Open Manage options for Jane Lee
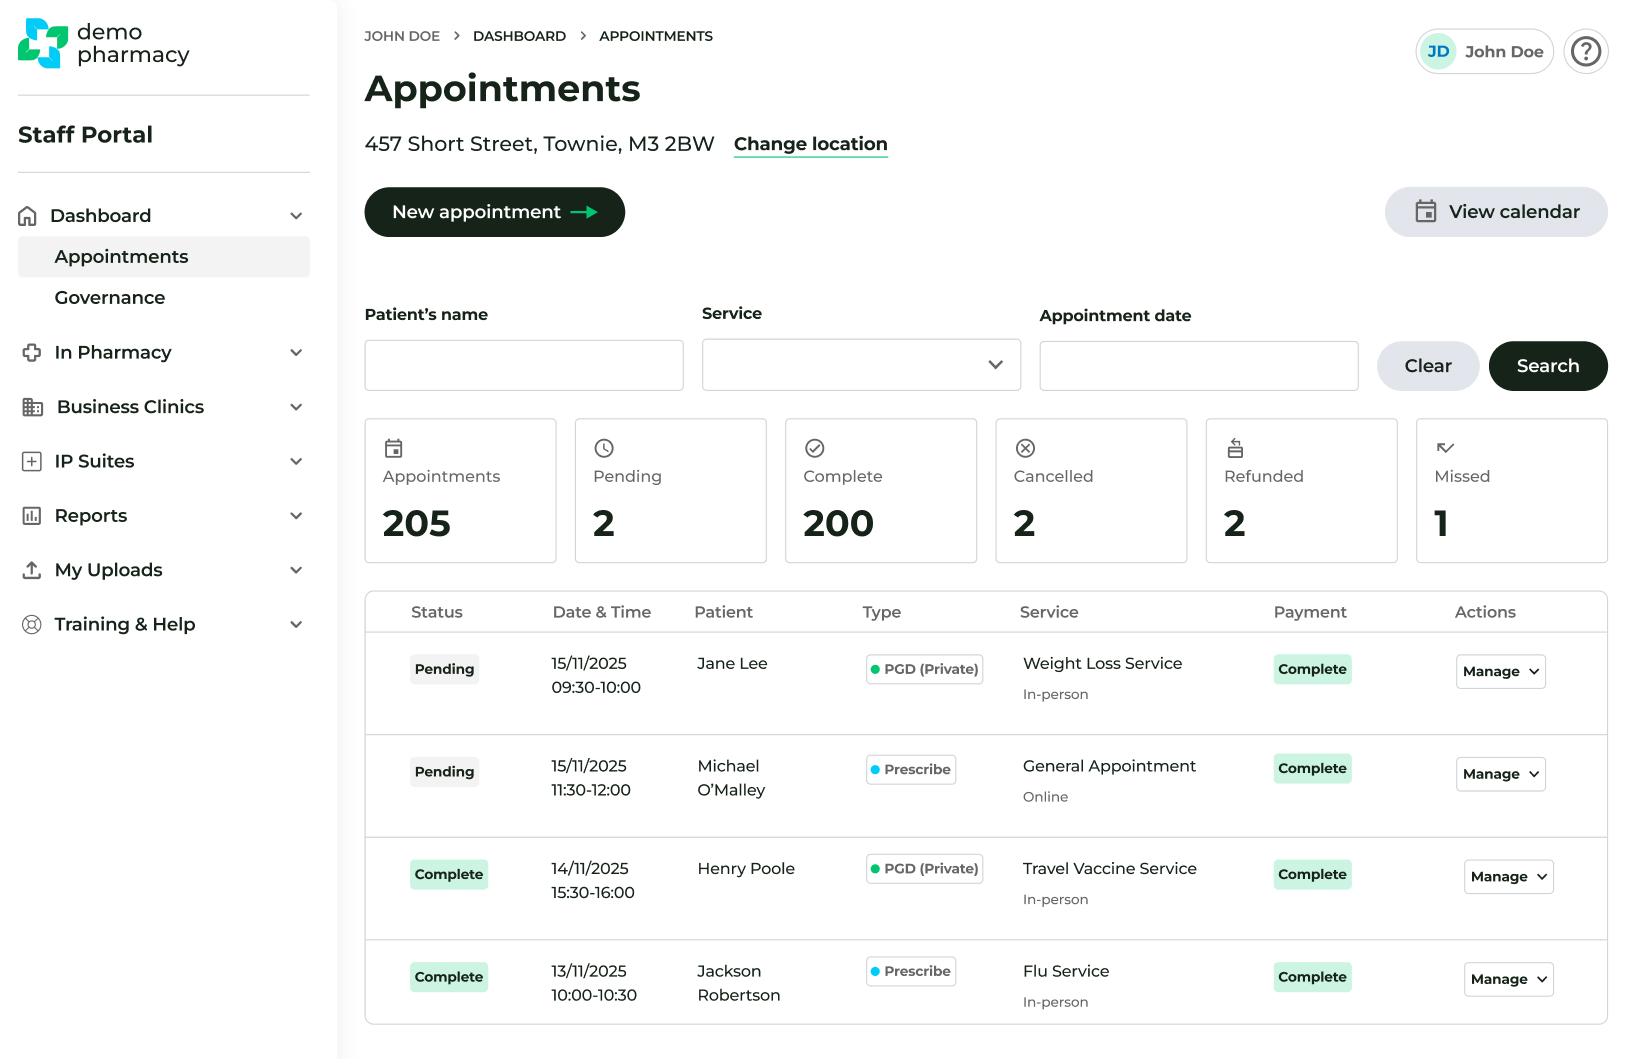Viewport: 1641px width, 1059px height. pyautogui.click(x=1500, y=671)
